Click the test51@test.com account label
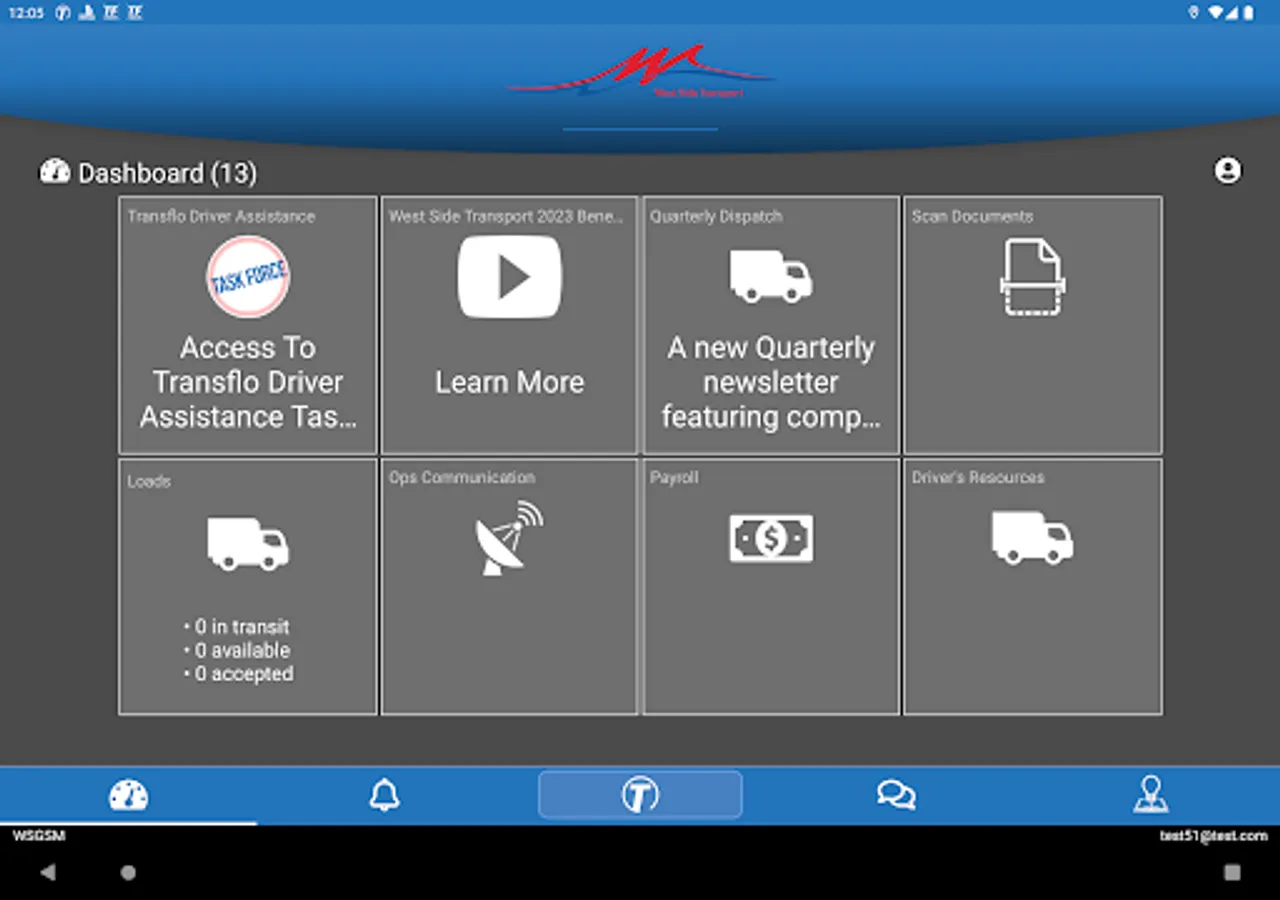Viewport: 1280px width, 900px height. [x=1214, y=836]
